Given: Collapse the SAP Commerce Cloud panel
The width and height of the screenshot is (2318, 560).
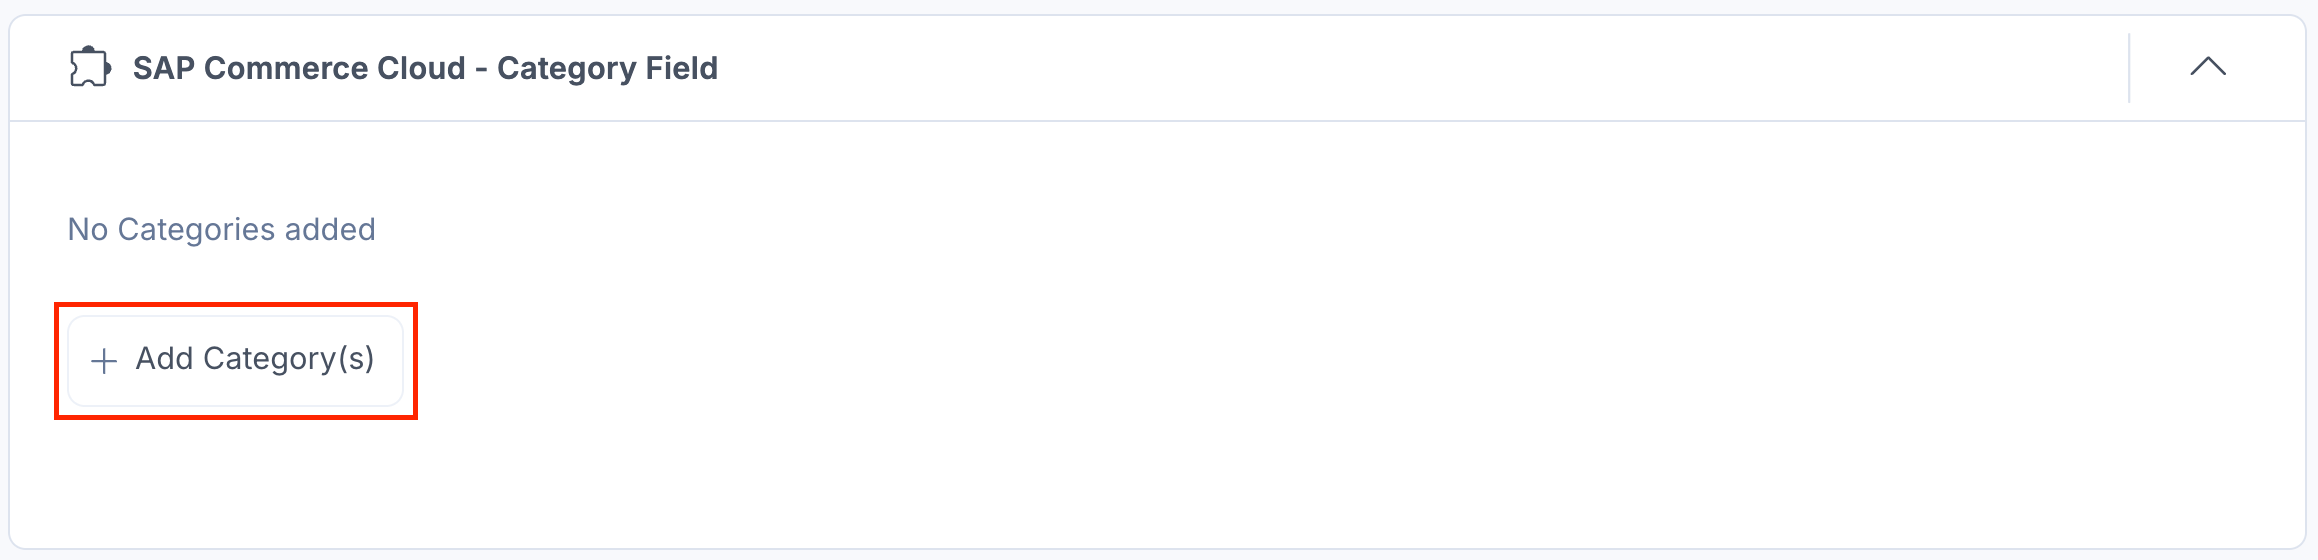Looking at the screenshot, I should coord(2208,67).
